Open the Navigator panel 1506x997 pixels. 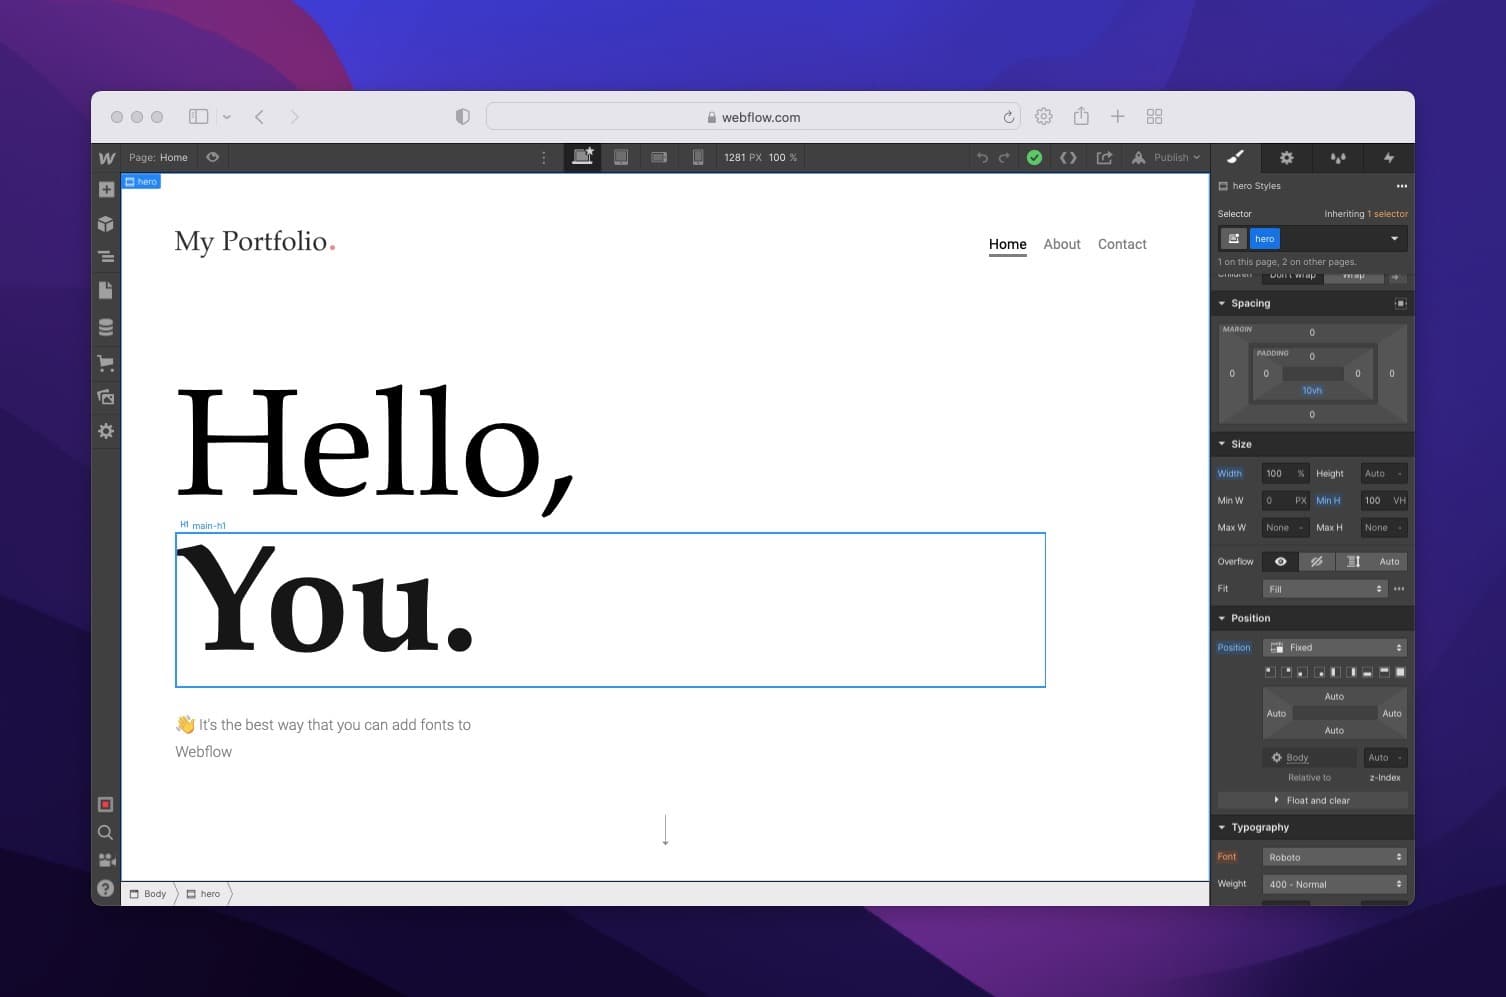pos(106,257)
